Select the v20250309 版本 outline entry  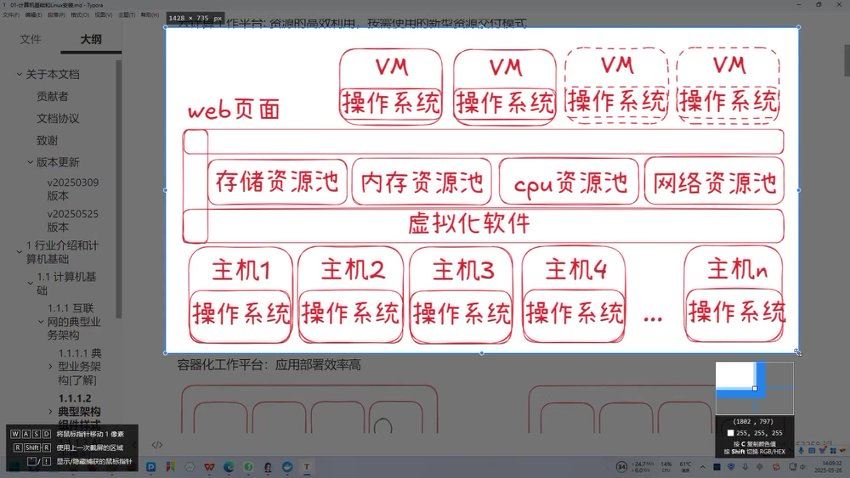coord(72,191)
